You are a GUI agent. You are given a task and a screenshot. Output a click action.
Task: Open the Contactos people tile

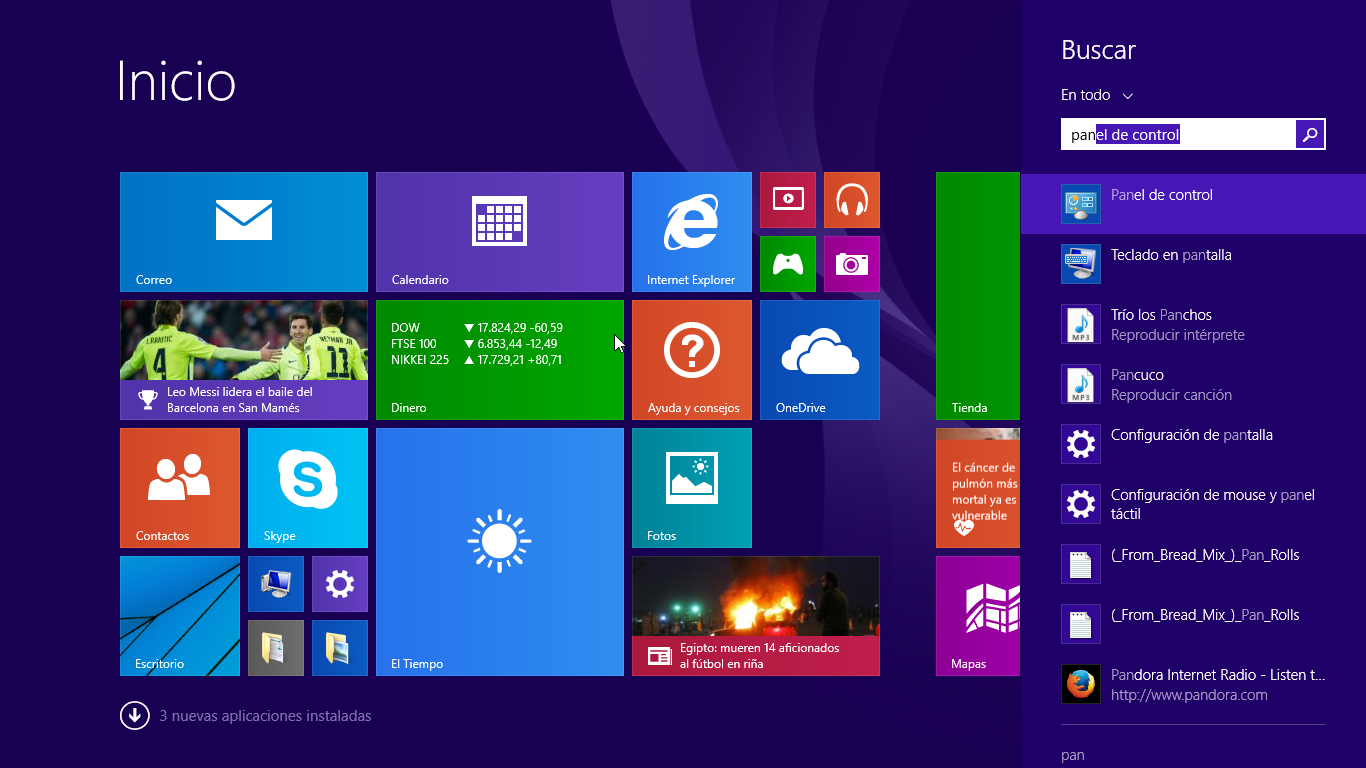point(180,488)
